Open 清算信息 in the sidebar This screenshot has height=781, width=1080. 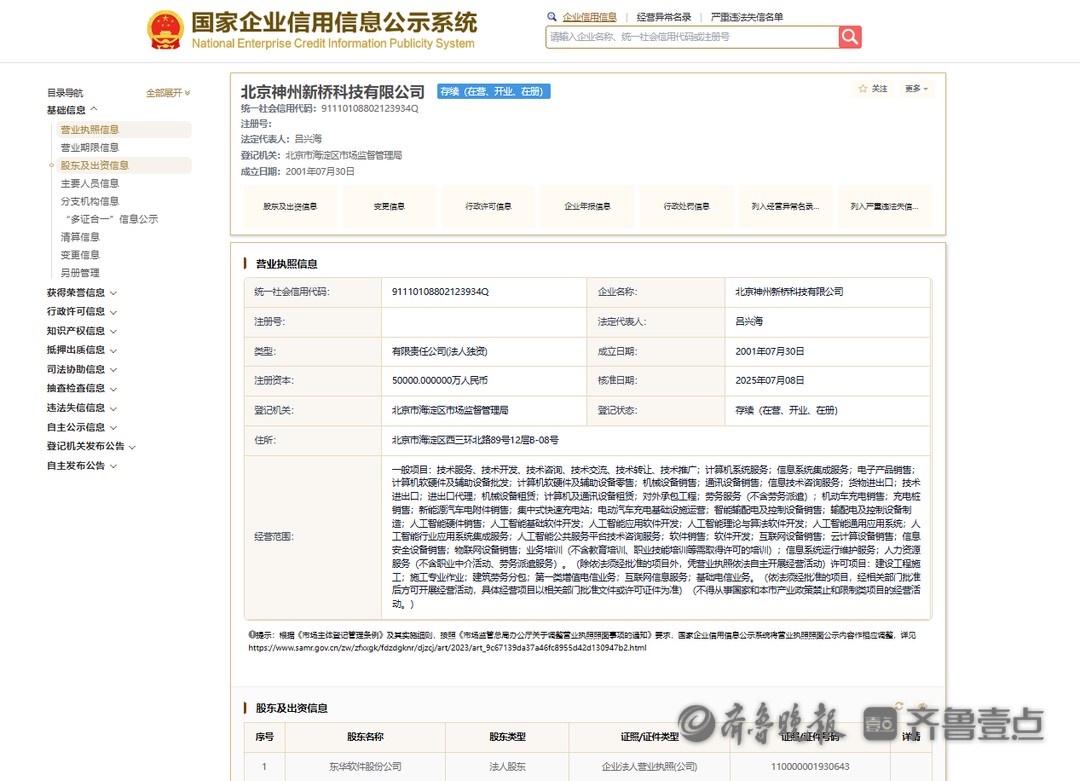[80, 237]
